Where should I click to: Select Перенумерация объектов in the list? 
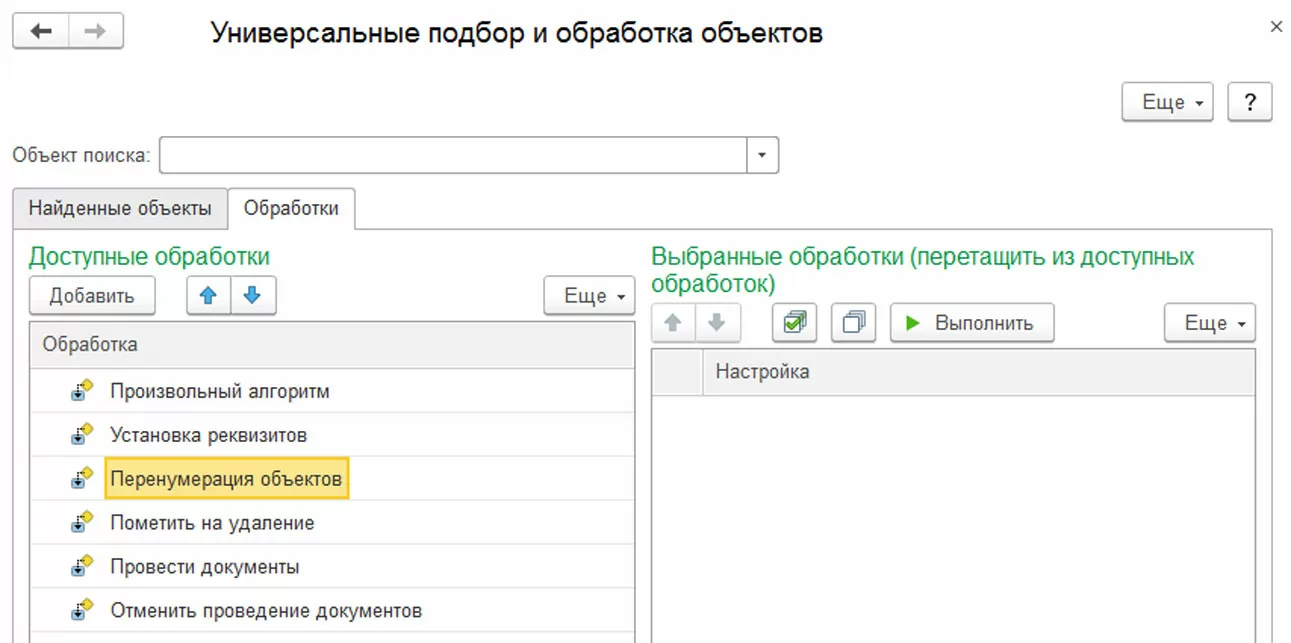tap(226, 479)
